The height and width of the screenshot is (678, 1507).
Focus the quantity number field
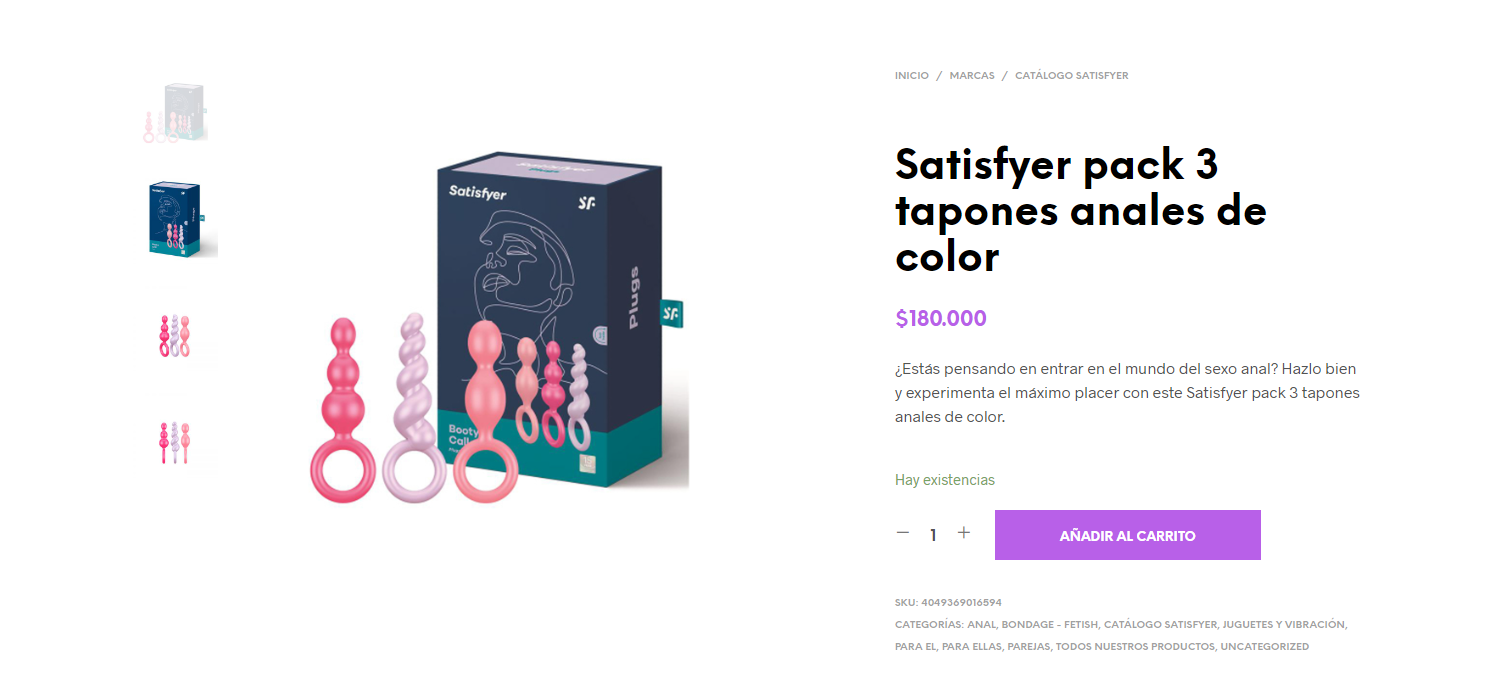point(933,535)
